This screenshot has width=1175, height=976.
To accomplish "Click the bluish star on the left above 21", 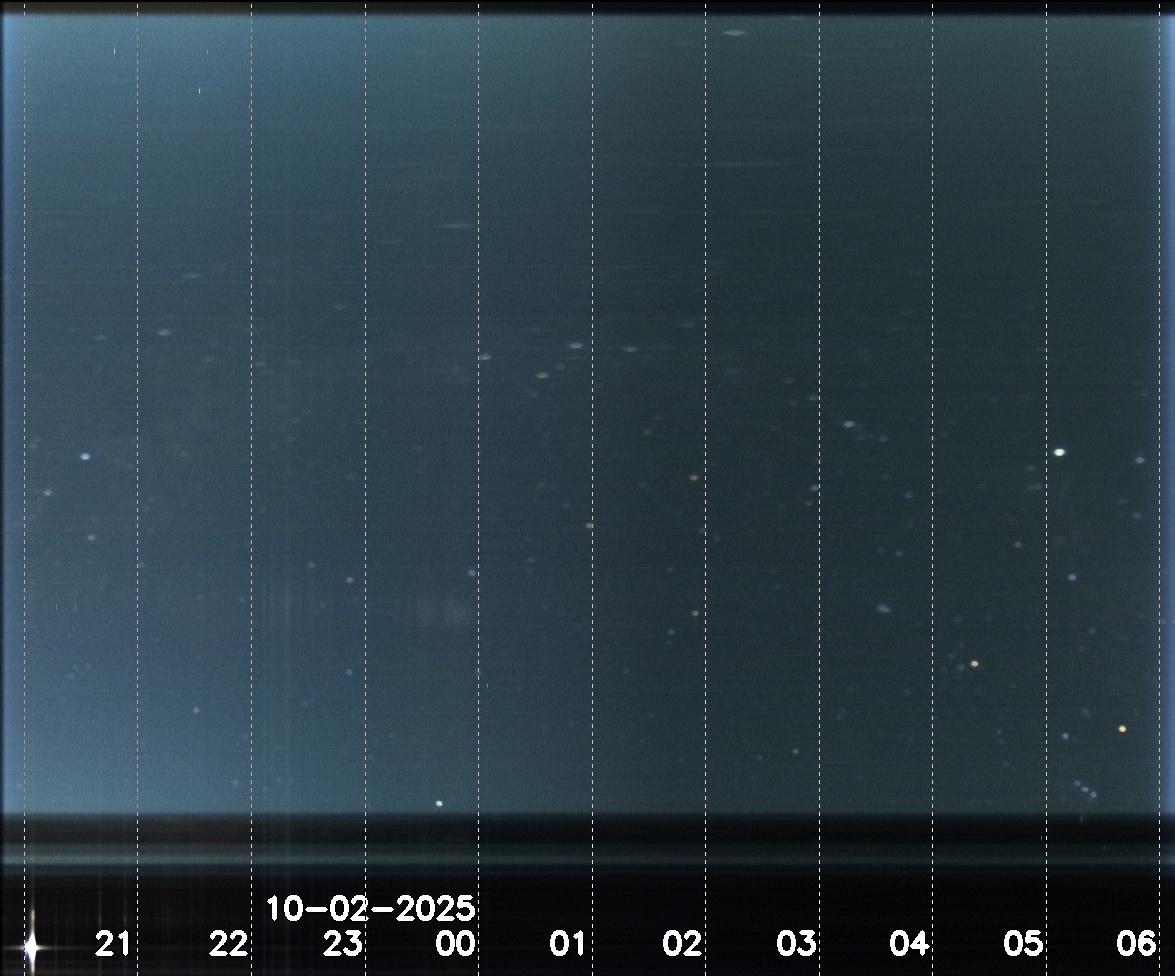I will pos(85,456).
